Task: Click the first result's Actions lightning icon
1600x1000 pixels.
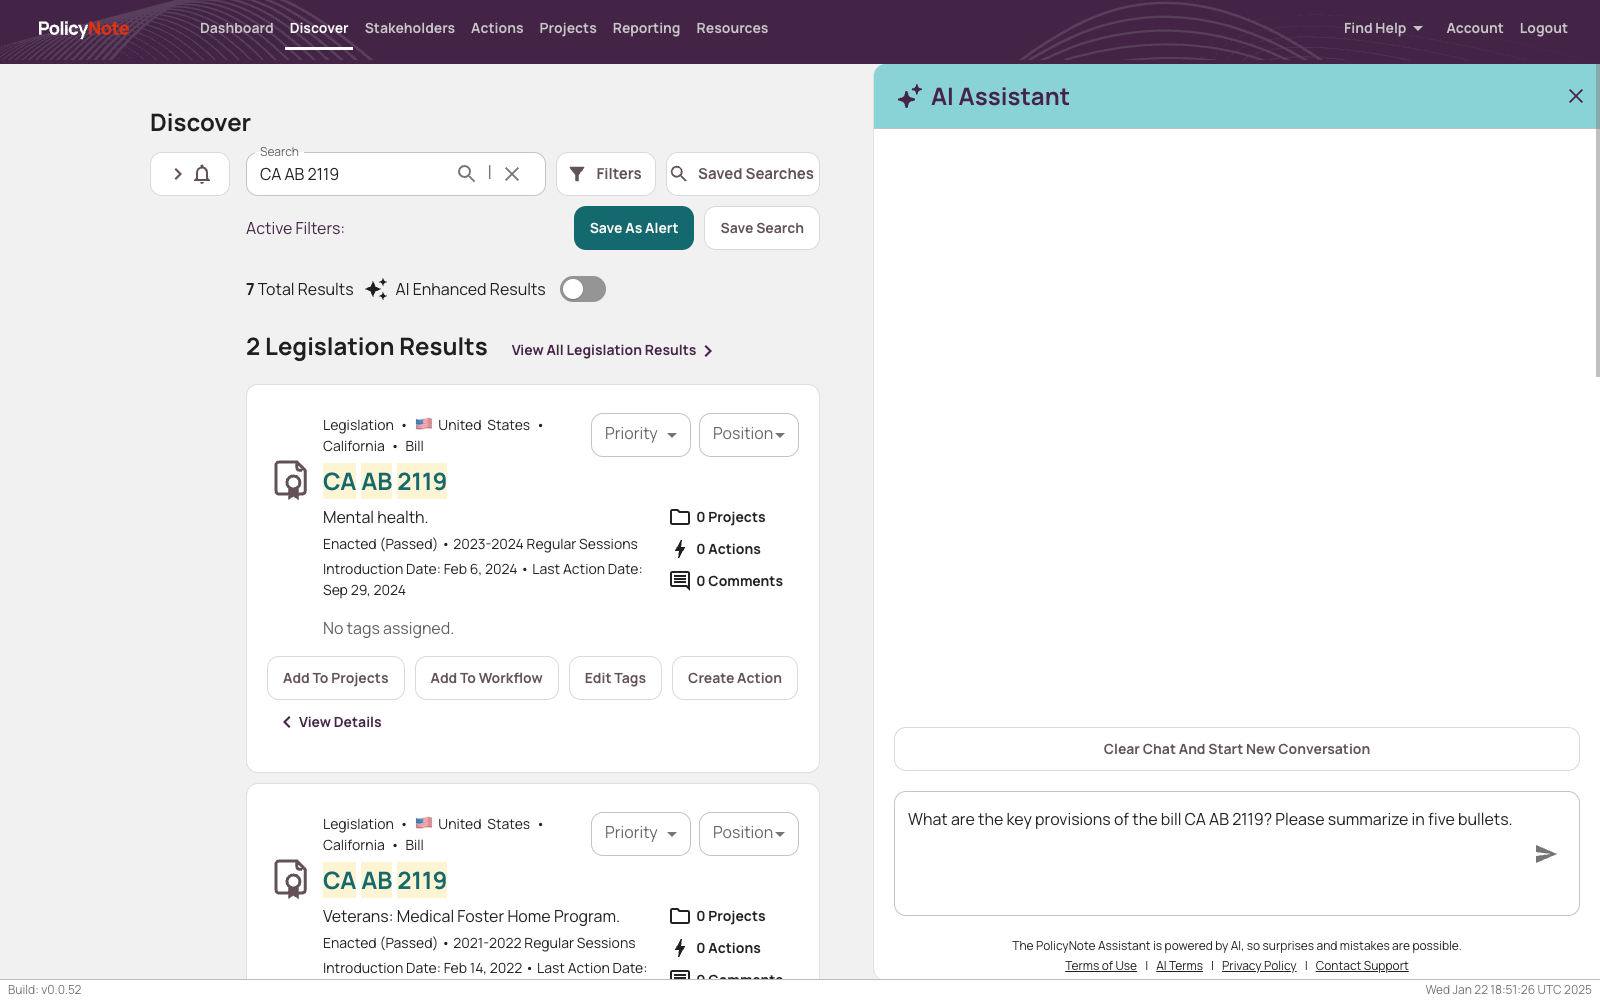Action: 680,549
